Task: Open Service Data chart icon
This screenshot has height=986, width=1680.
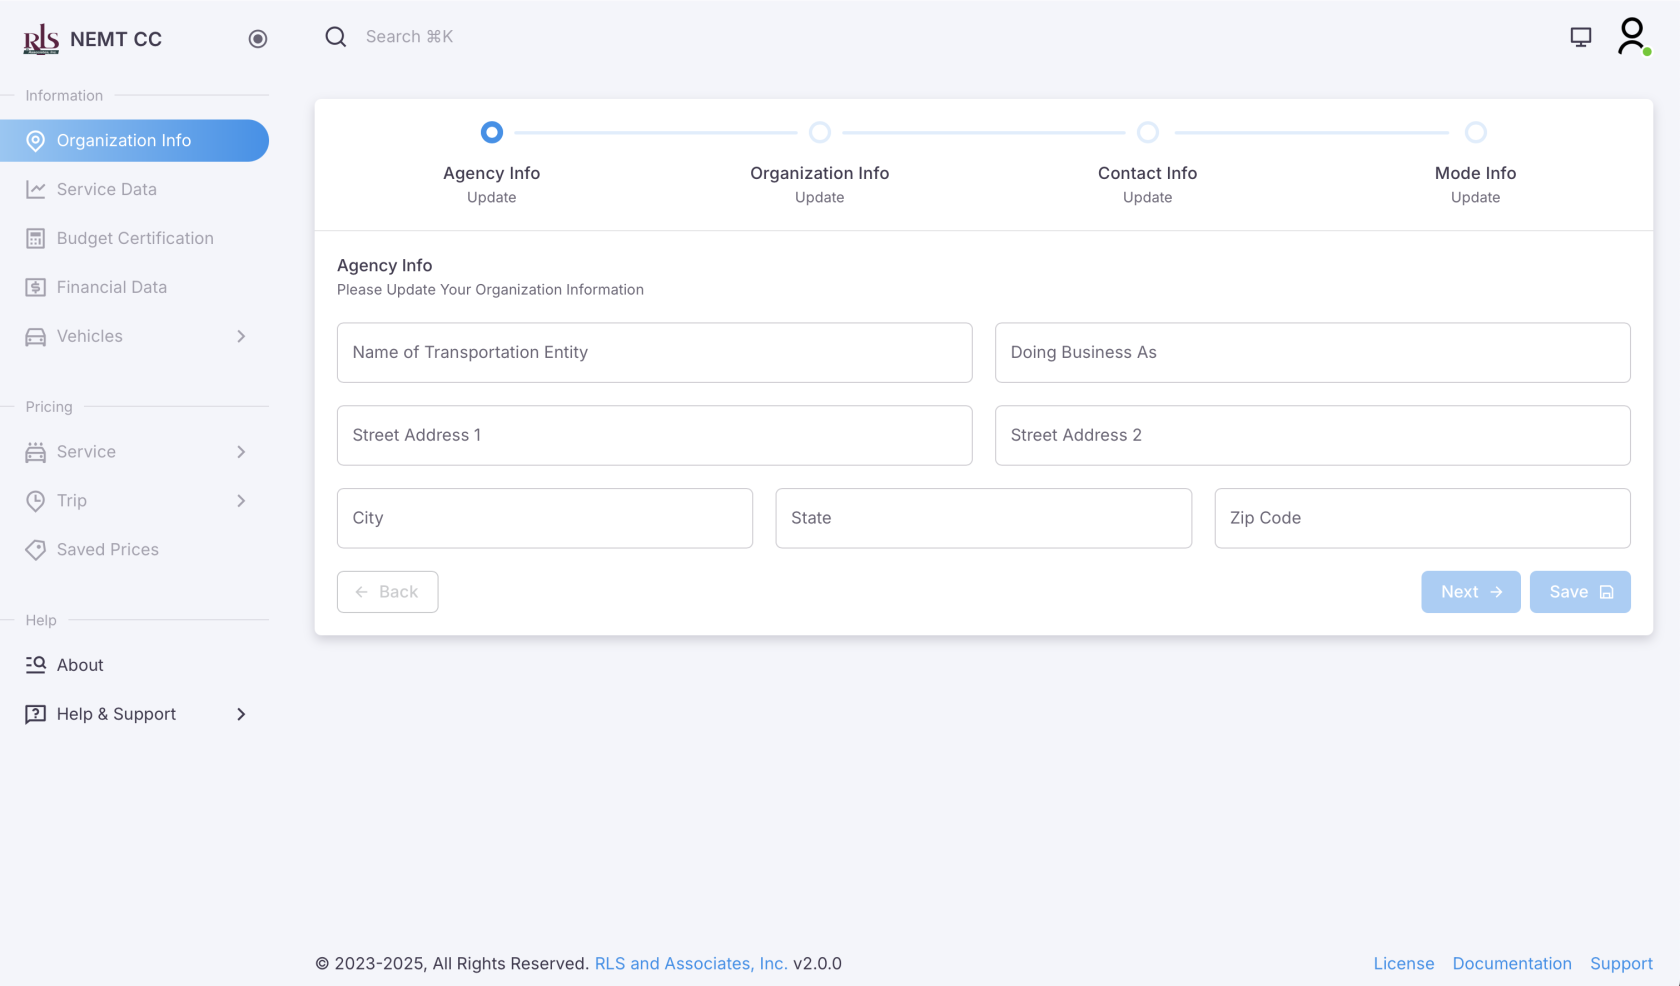Action: [x=36, y=189]
